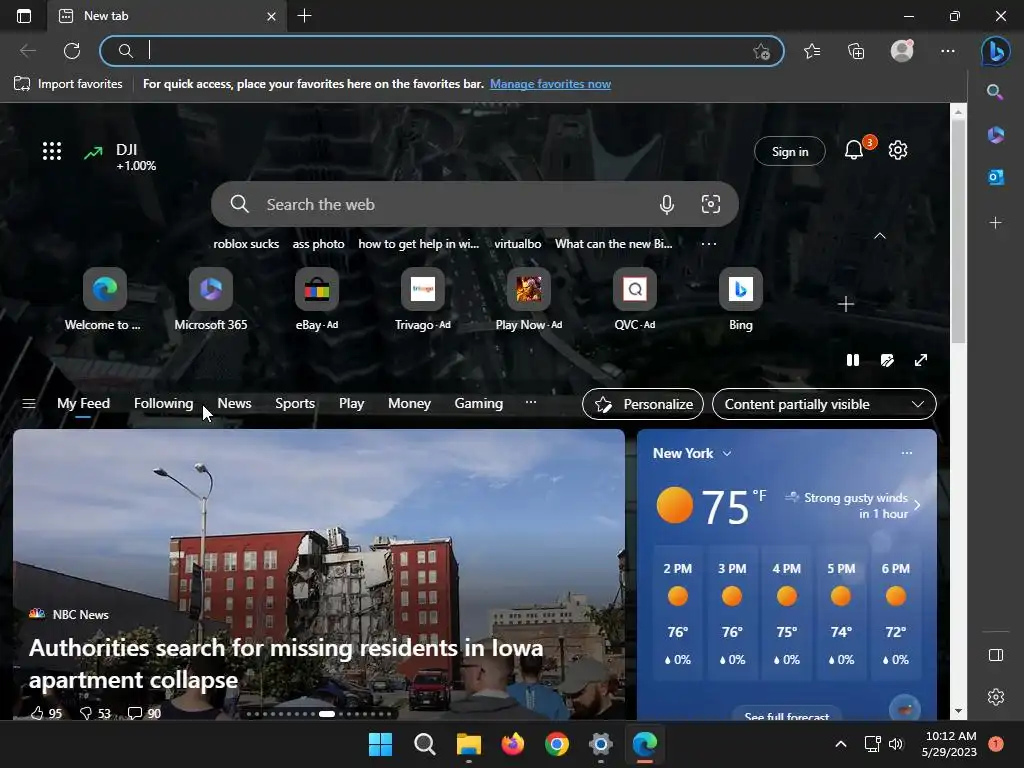Search recent query 'virtualbo'
1024x768 pixels.
coord(517,244)
